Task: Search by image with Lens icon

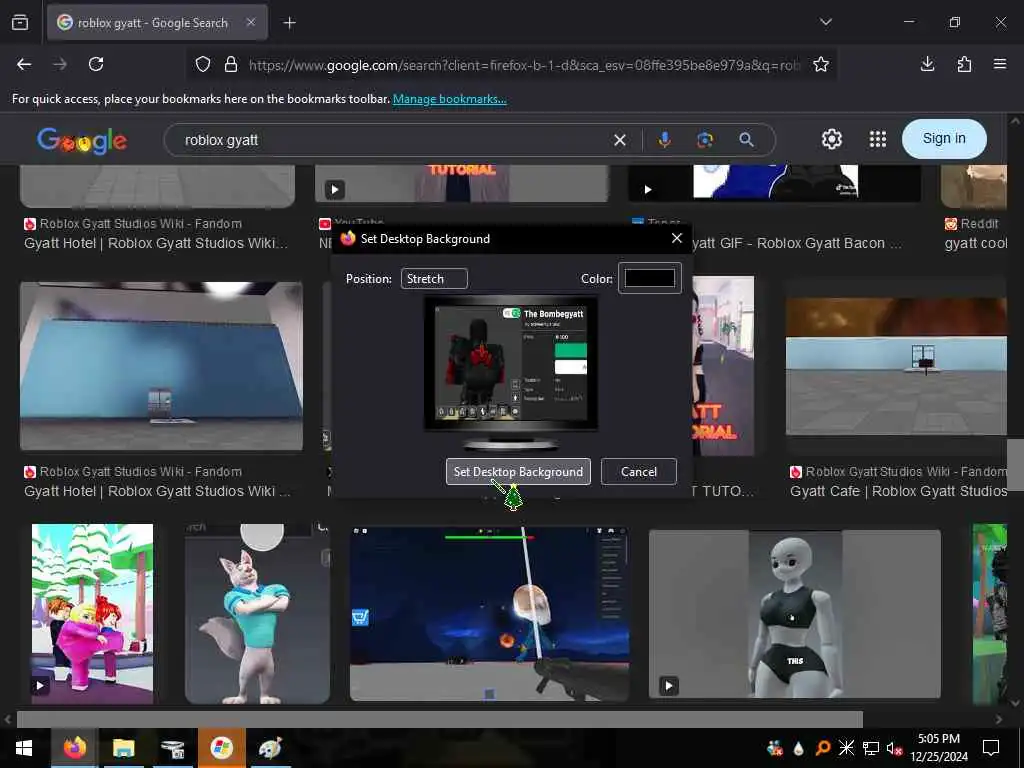Action: coord(705,140)
